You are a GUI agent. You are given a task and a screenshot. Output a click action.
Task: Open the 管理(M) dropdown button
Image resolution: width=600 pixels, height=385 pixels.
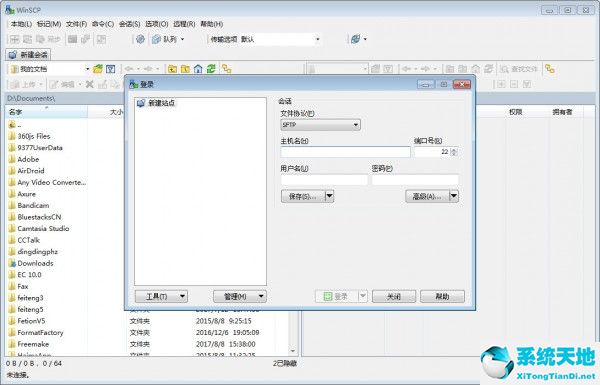(x=240, y=296)
